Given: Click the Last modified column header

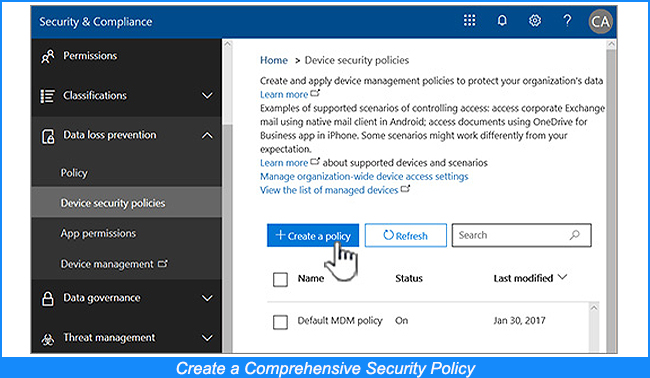Looking at the screenshot, I should (x=523, y=279).
